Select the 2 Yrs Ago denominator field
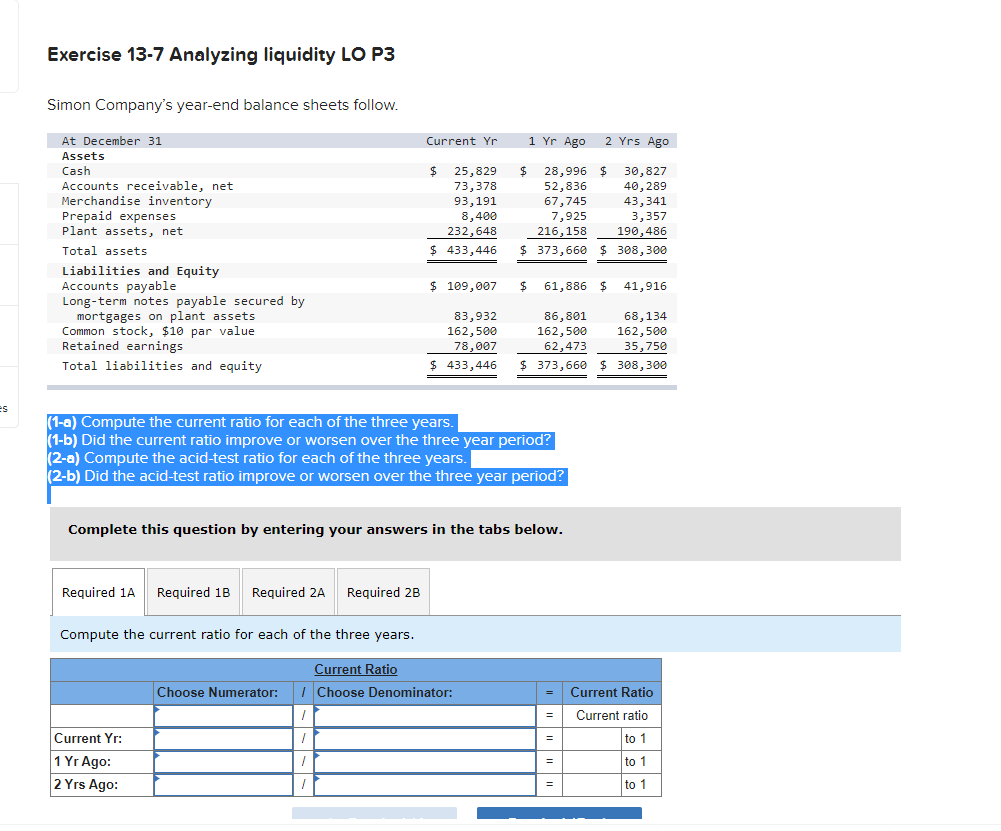The image size is (1001, 831). (425, 784)
